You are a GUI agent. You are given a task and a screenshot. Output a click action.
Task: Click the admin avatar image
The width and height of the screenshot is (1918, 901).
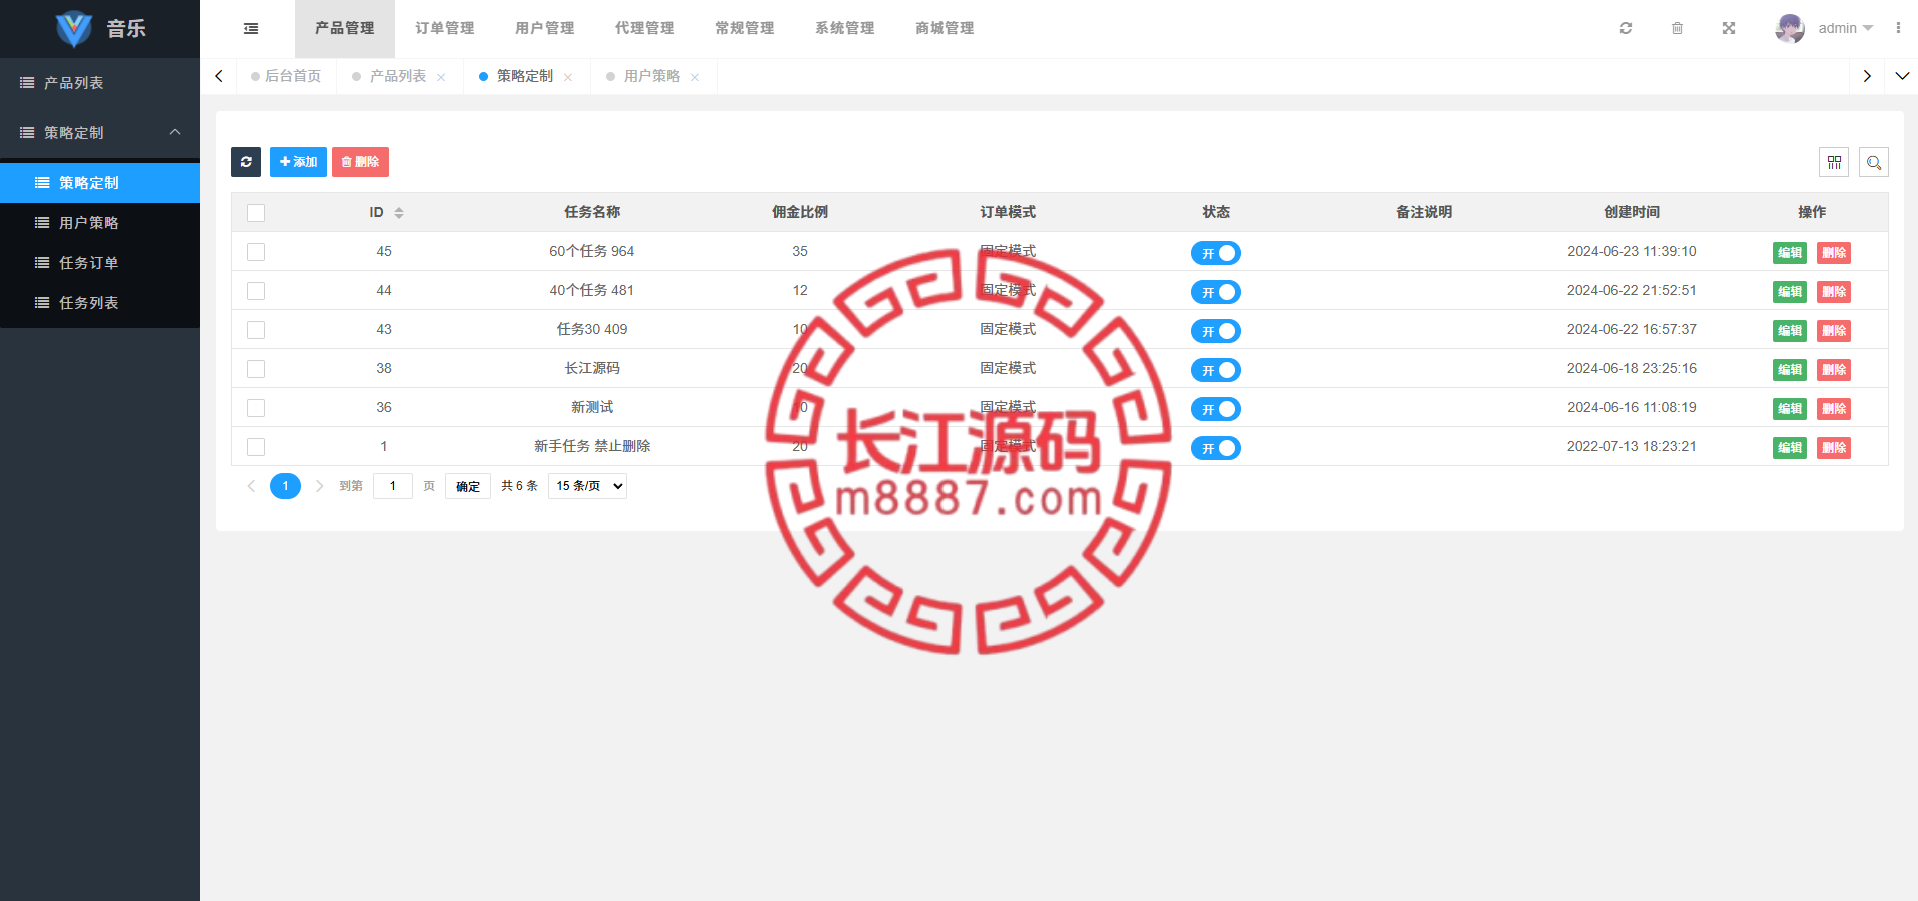[x=1790, y=28]
